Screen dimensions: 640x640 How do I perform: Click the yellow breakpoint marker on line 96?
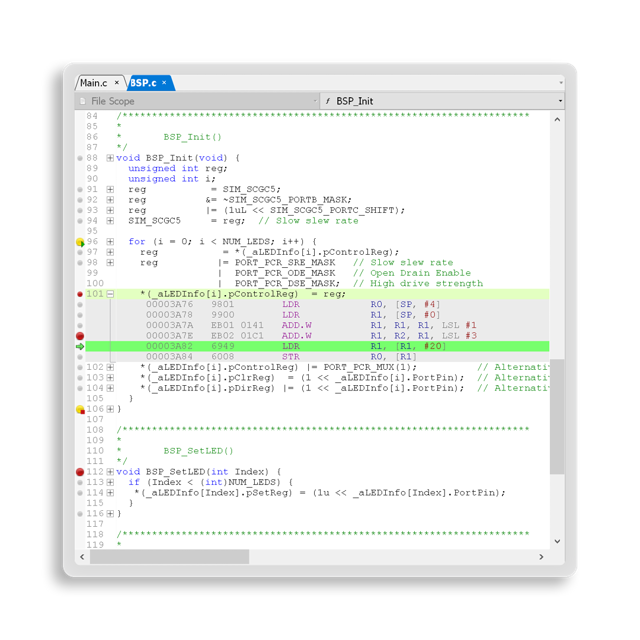point(80,242)
